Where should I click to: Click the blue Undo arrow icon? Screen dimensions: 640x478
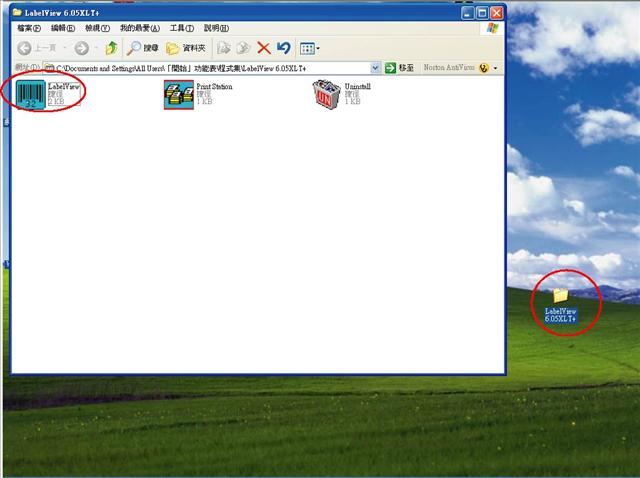coord(284,48)
